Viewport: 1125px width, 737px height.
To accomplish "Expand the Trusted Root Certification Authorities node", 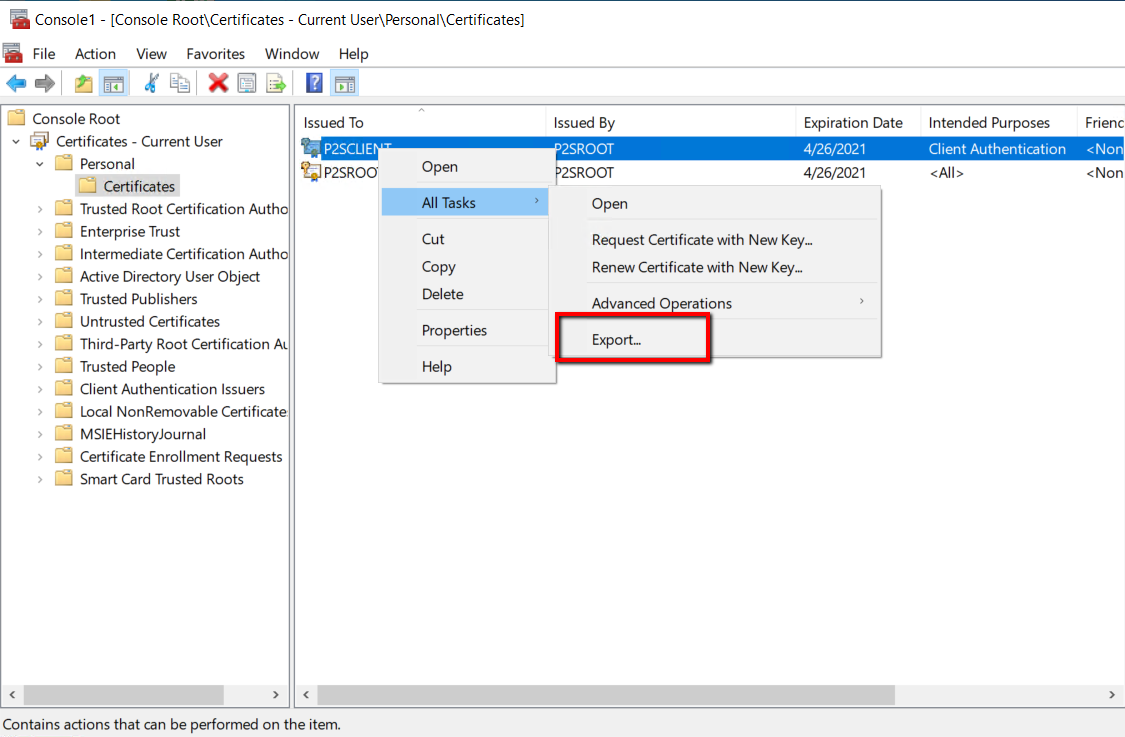I will (40, 209).
